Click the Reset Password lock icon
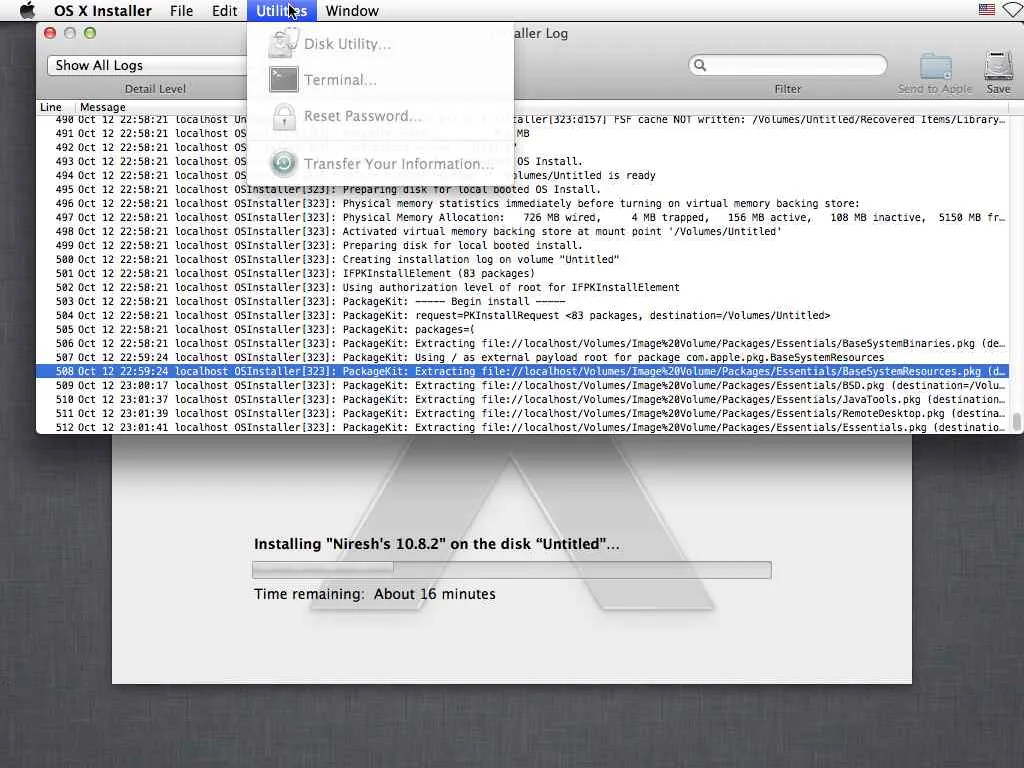1024x768 pixels. (283, 116)
